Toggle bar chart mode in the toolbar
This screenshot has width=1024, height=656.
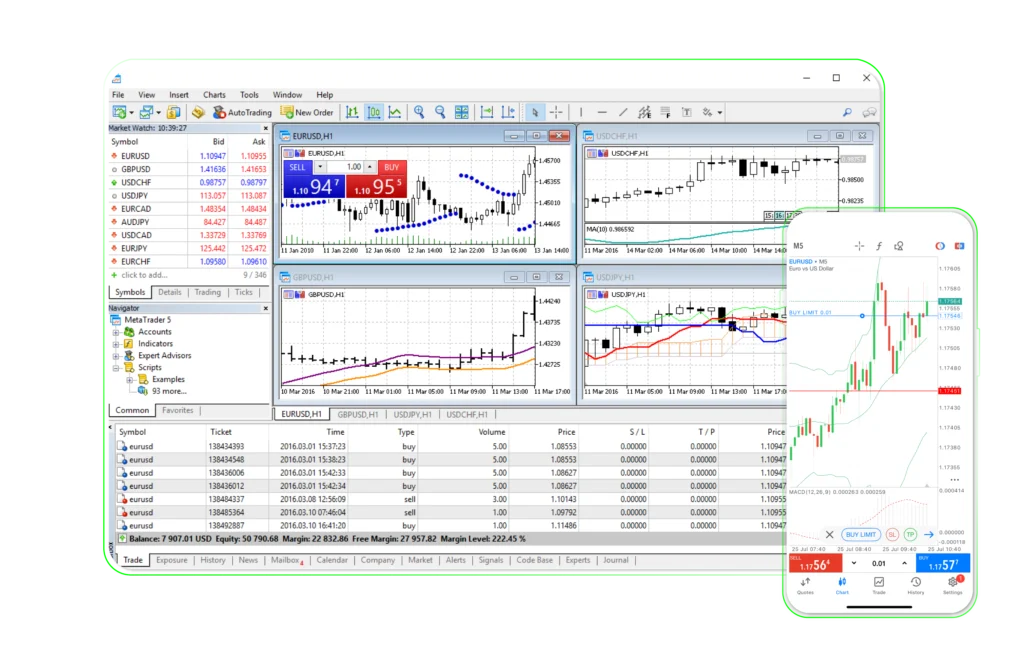353,113
